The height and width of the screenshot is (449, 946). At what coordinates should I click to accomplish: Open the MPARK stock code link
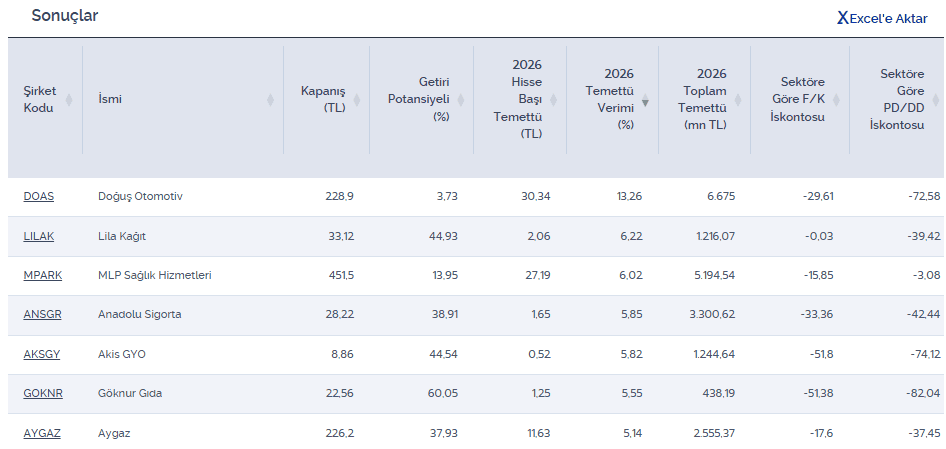[41, 275]
